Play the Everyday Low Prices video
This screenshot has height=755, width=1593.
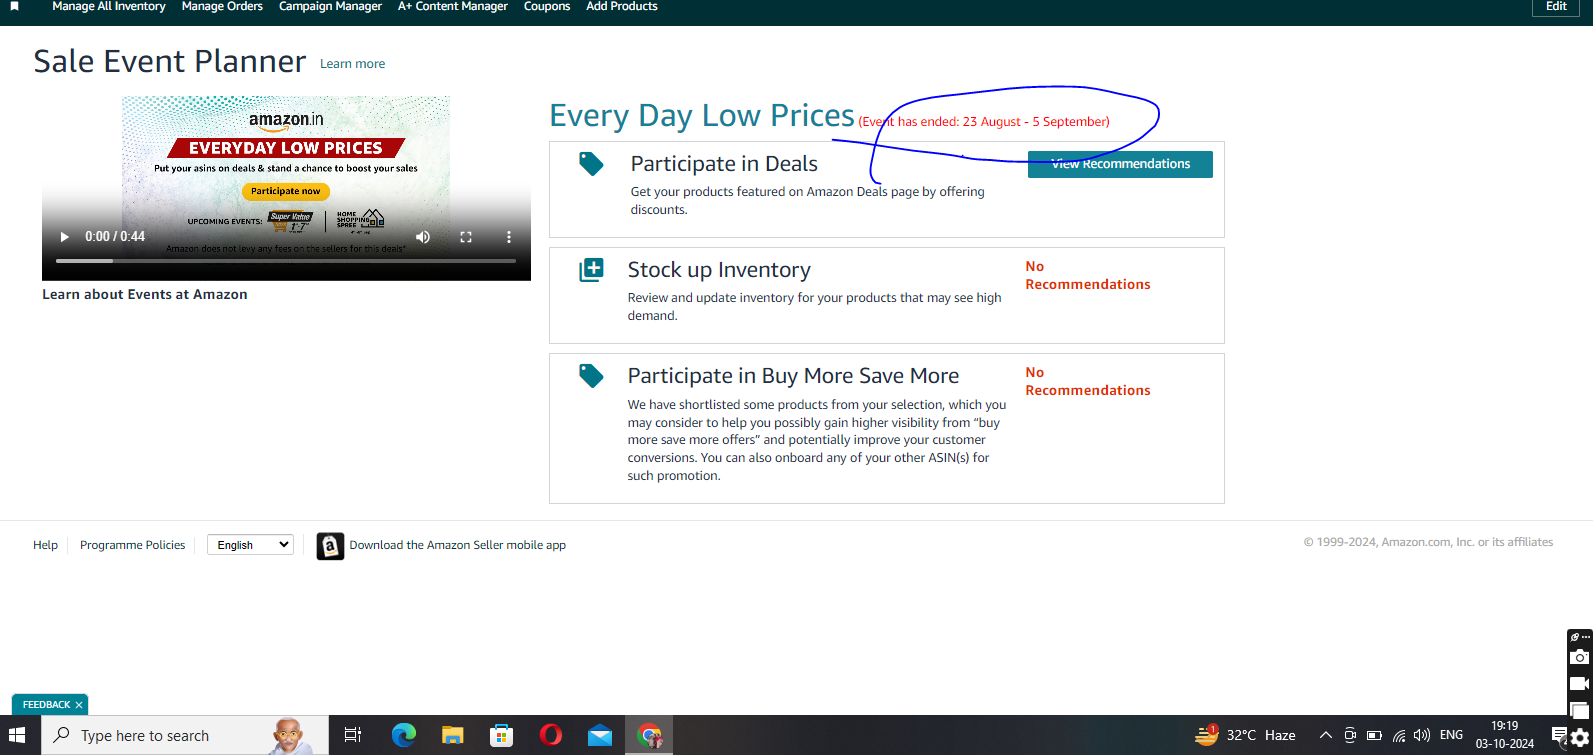(x=64, y=237)
